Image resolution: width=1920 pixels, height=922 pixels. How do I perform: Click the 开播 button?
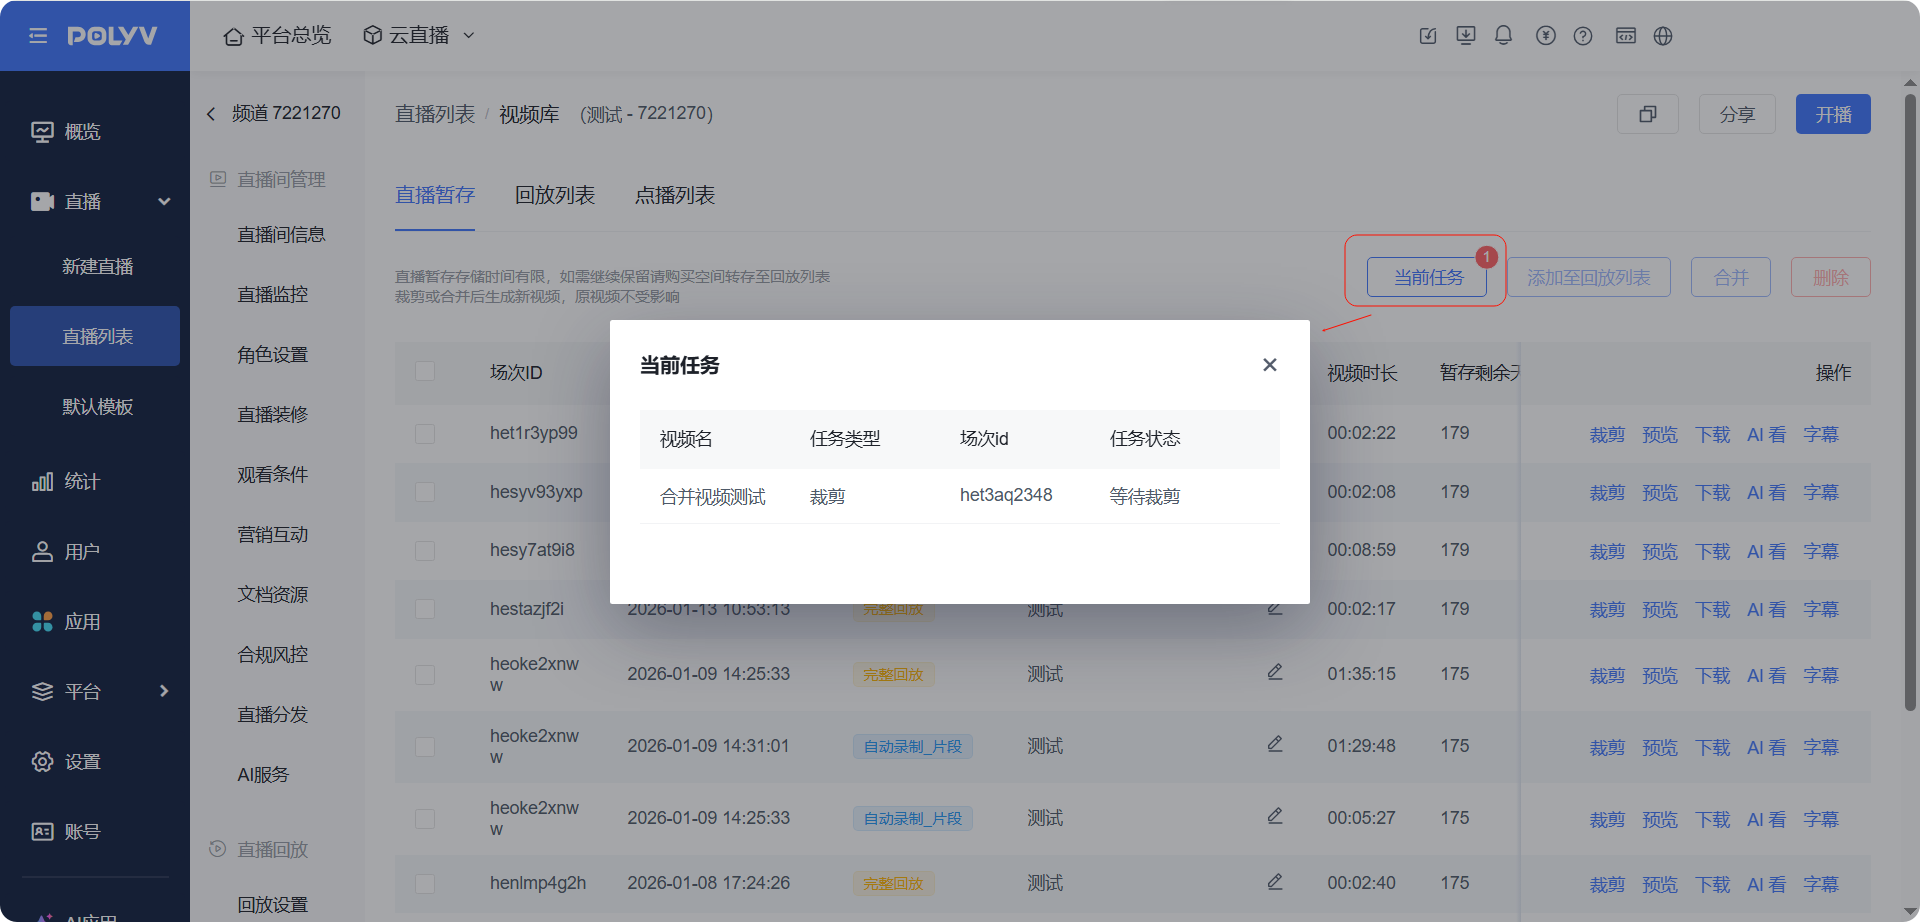[1833, 114]
